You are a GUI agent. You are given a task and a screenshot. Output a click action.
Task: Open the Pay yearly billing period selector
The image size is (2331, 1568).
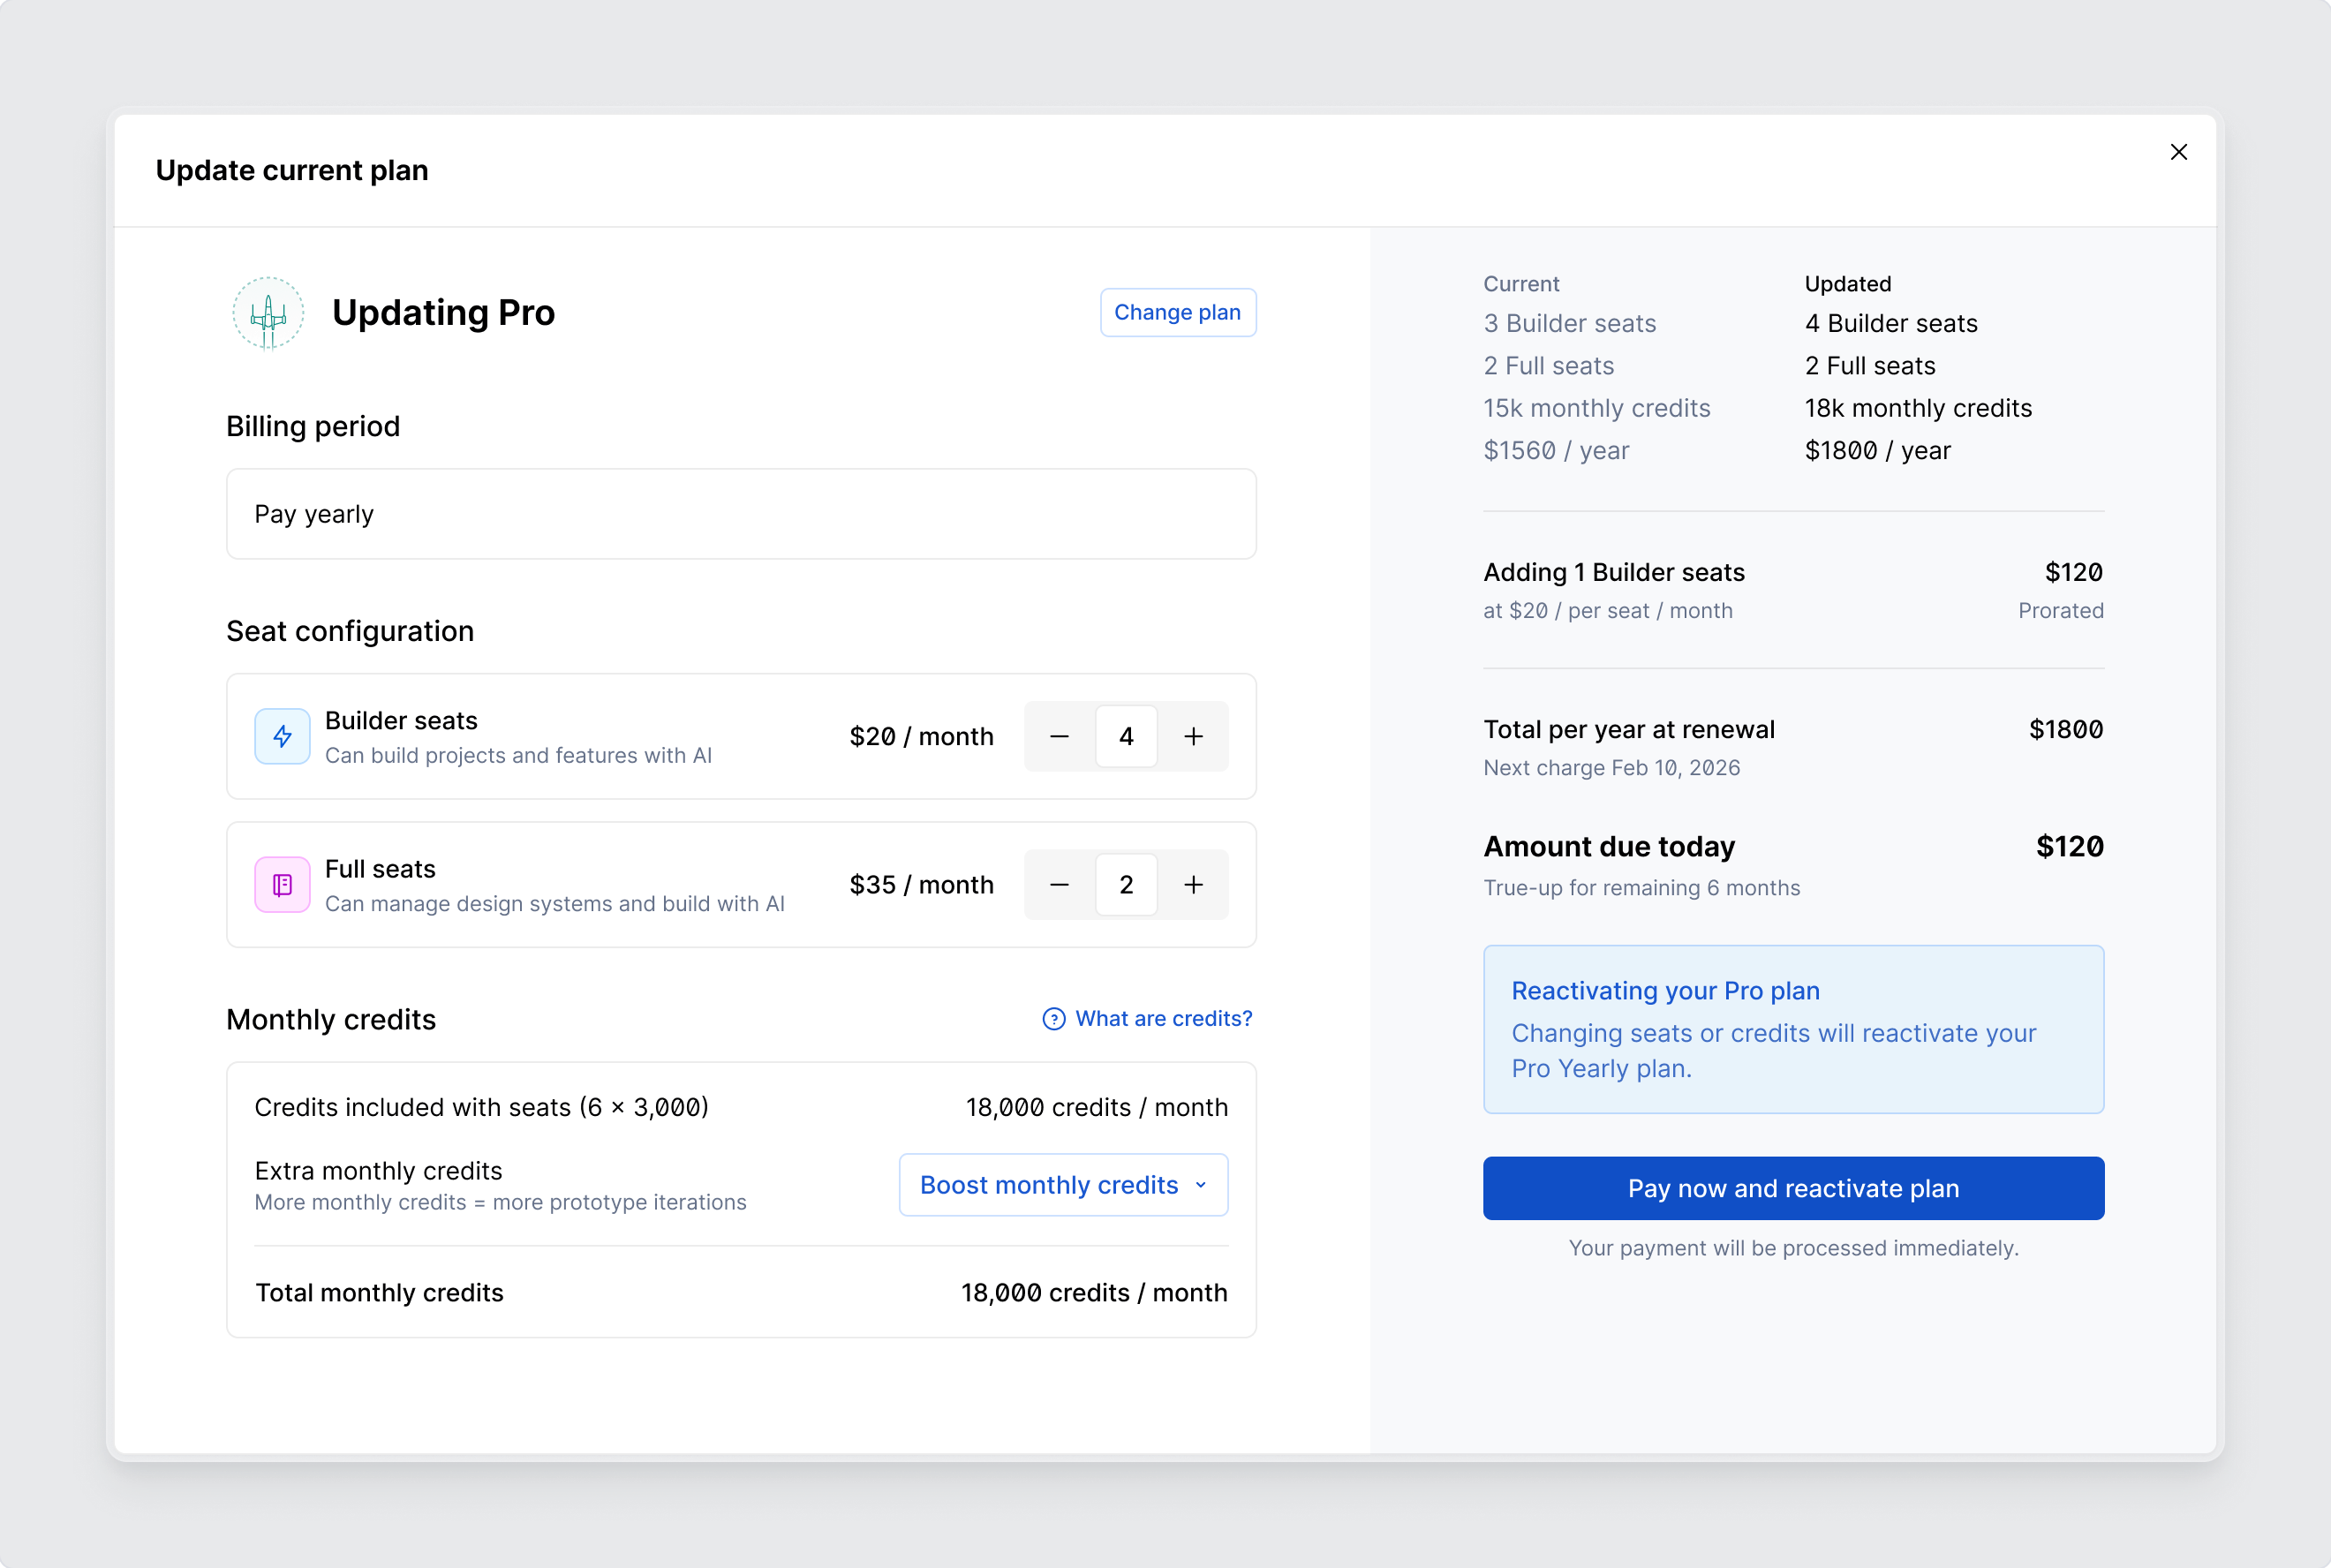pos(740,514)
